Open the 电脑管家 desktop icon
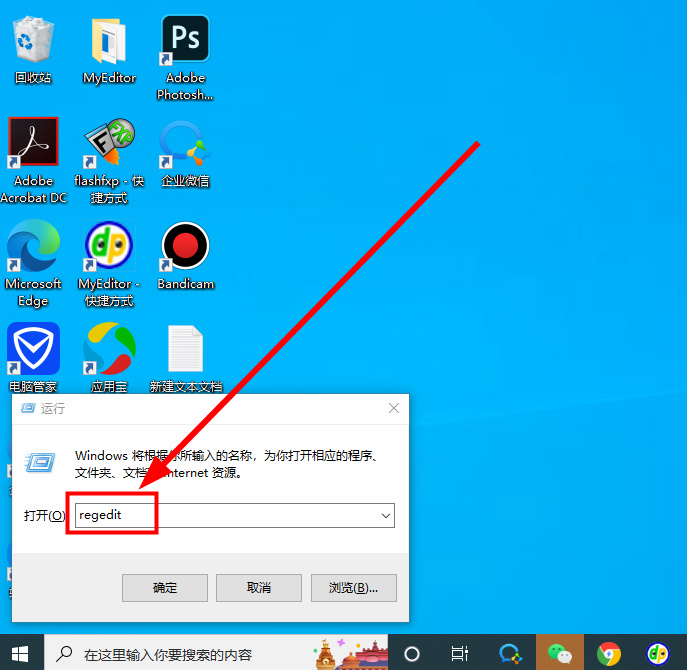The height and width of the screenshot is (670, 687). 33,350
